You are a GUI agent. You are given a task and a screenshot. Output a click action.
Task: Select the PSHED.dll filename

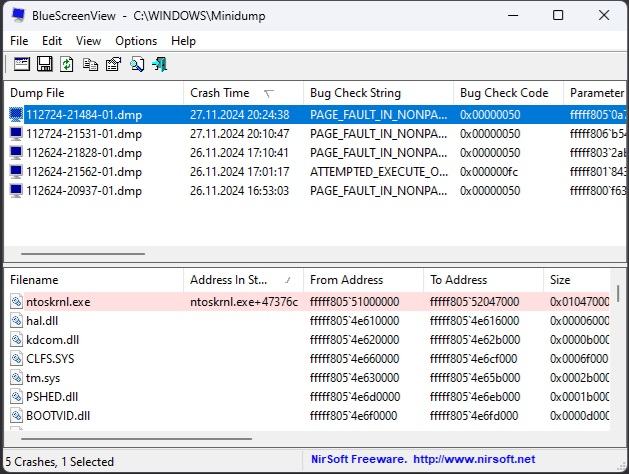tap(52, 397)
